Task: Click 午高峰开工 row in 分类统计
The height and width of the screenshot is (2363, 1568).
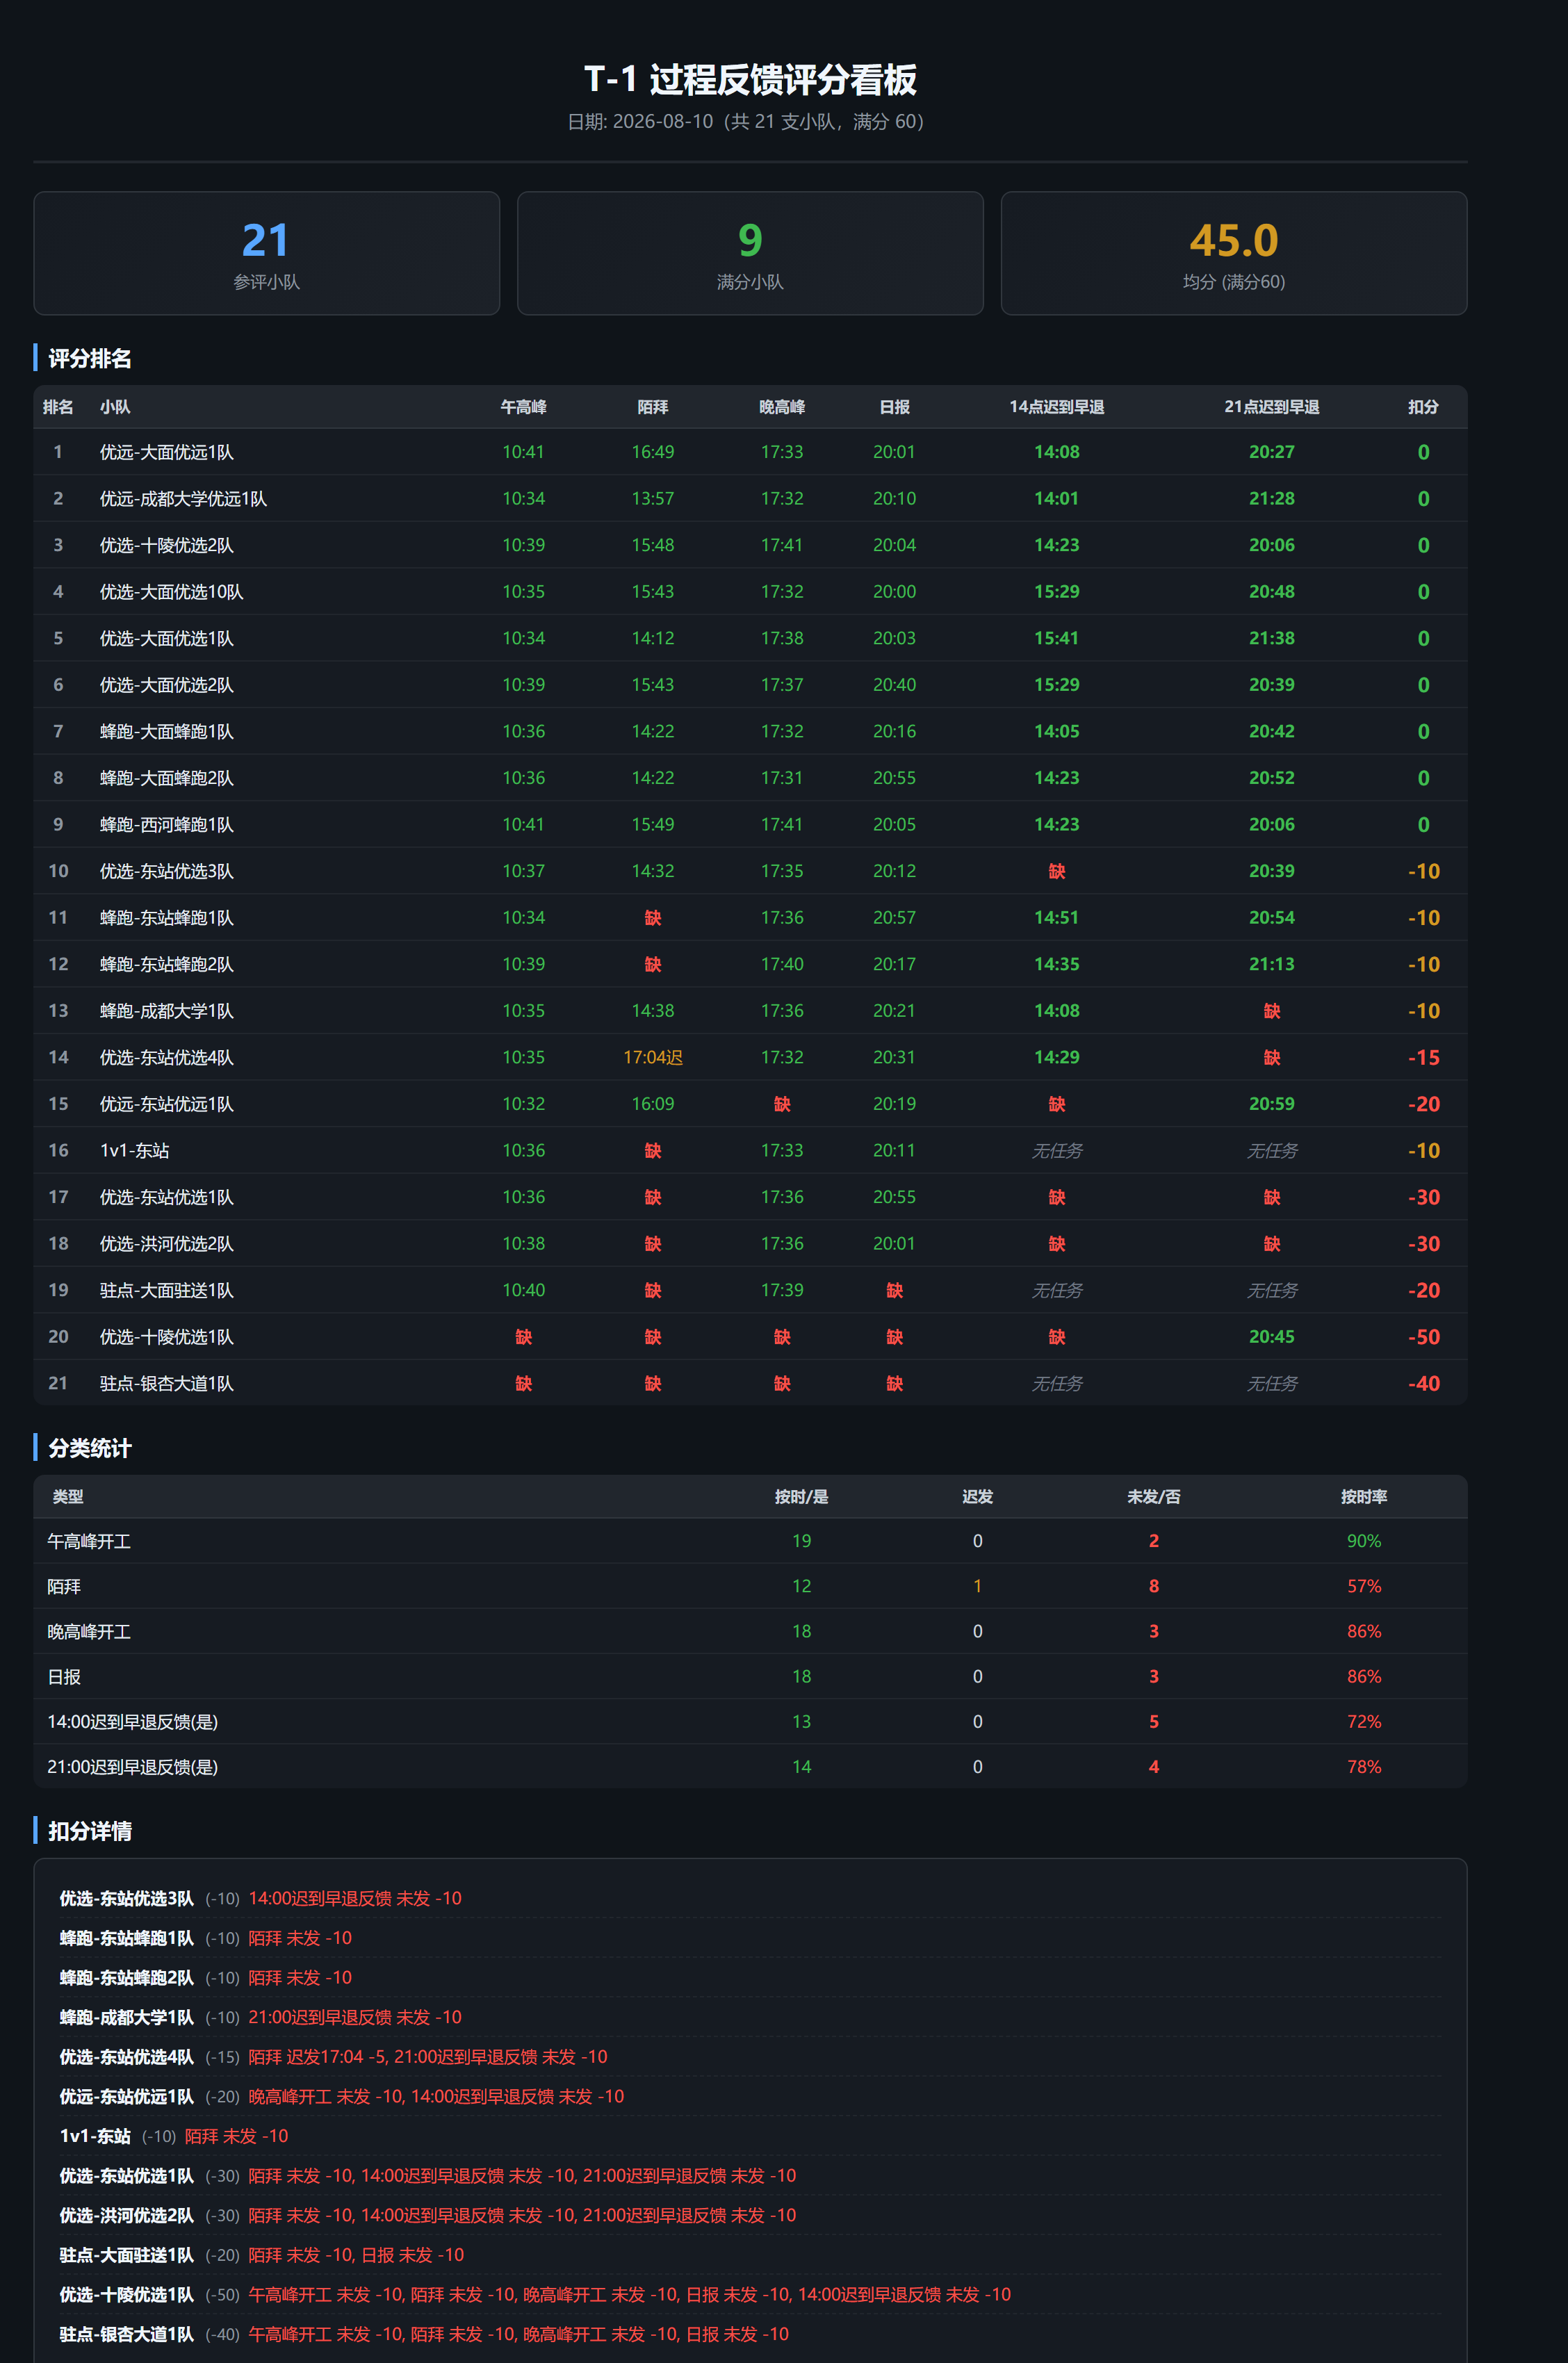Action: point(750,1541)
